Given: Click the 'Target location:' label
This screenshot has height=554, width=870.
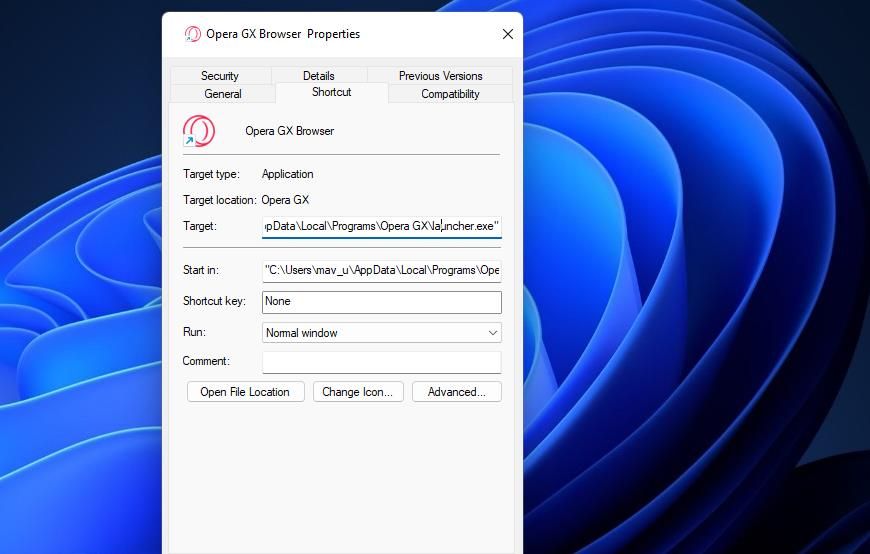Looking at the screenshot, I should click(220, 200).
